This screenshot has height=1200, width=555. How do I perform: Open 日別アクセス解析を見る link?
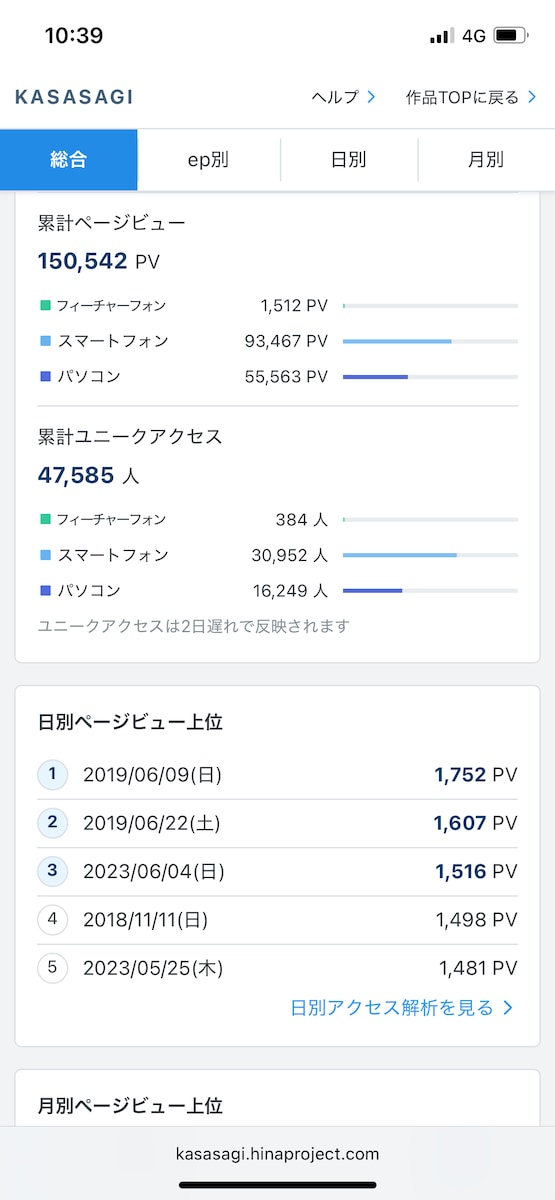(x=402, y=1008)
